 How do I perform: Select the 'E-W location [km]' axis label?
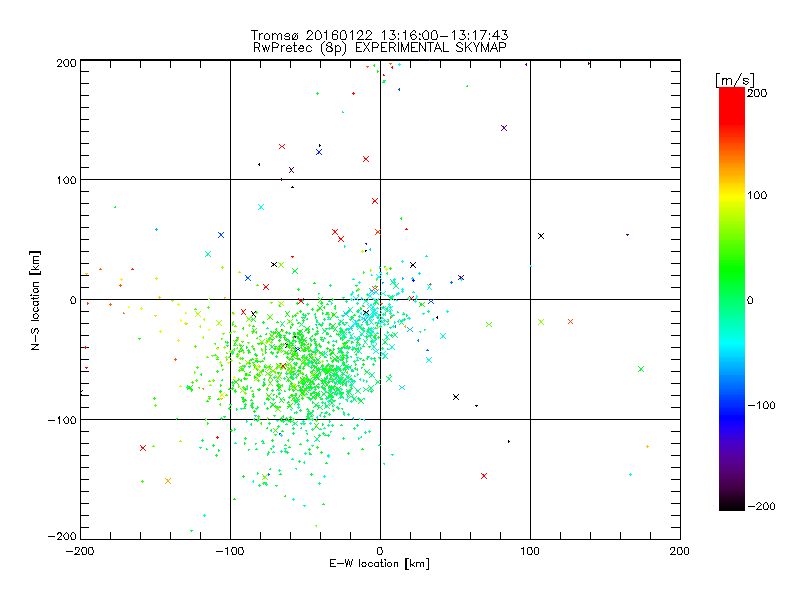379,563
